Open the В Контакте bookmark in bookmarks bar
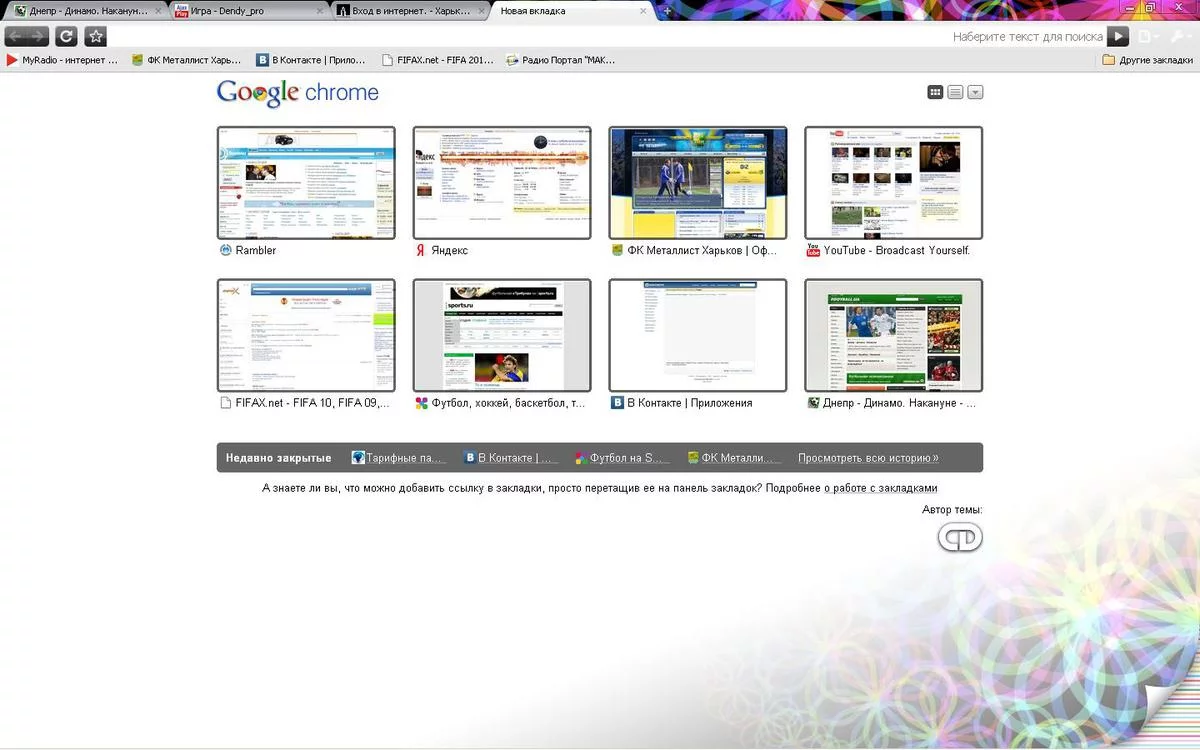Screen dimensions: 1200x750 pyautogui.click(x=311, y=60)
